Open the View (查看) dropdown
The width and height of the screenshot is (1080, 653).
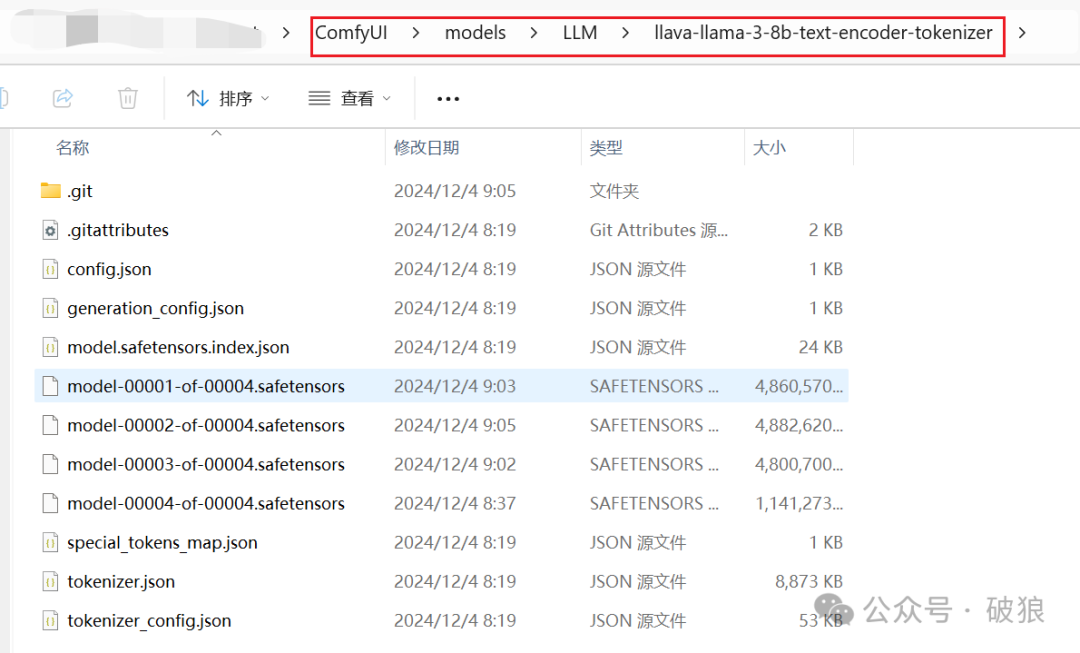[x=350, y=99]
